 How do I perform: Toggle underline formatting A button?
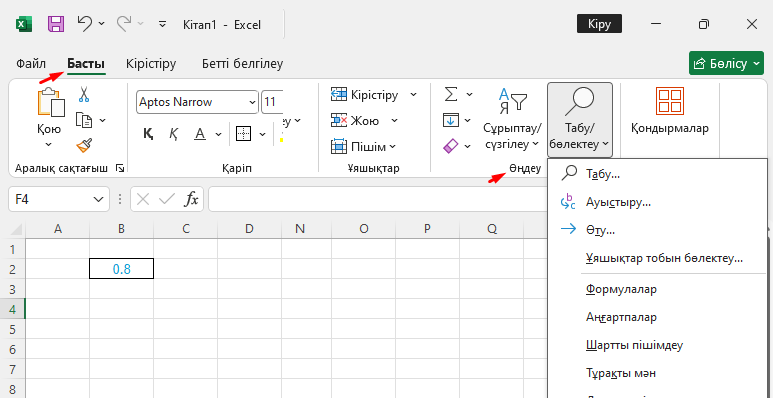(x=200, y=134)
